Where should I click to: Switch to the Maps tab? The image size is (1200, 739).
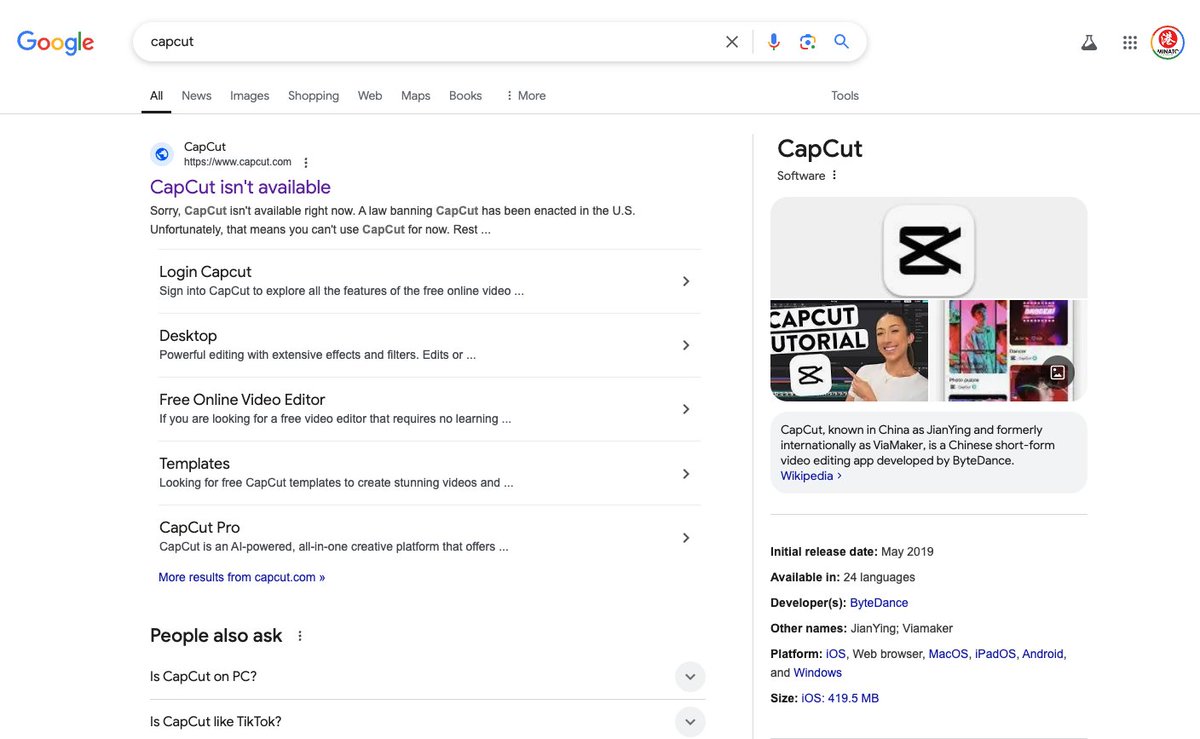click(415, 96)
